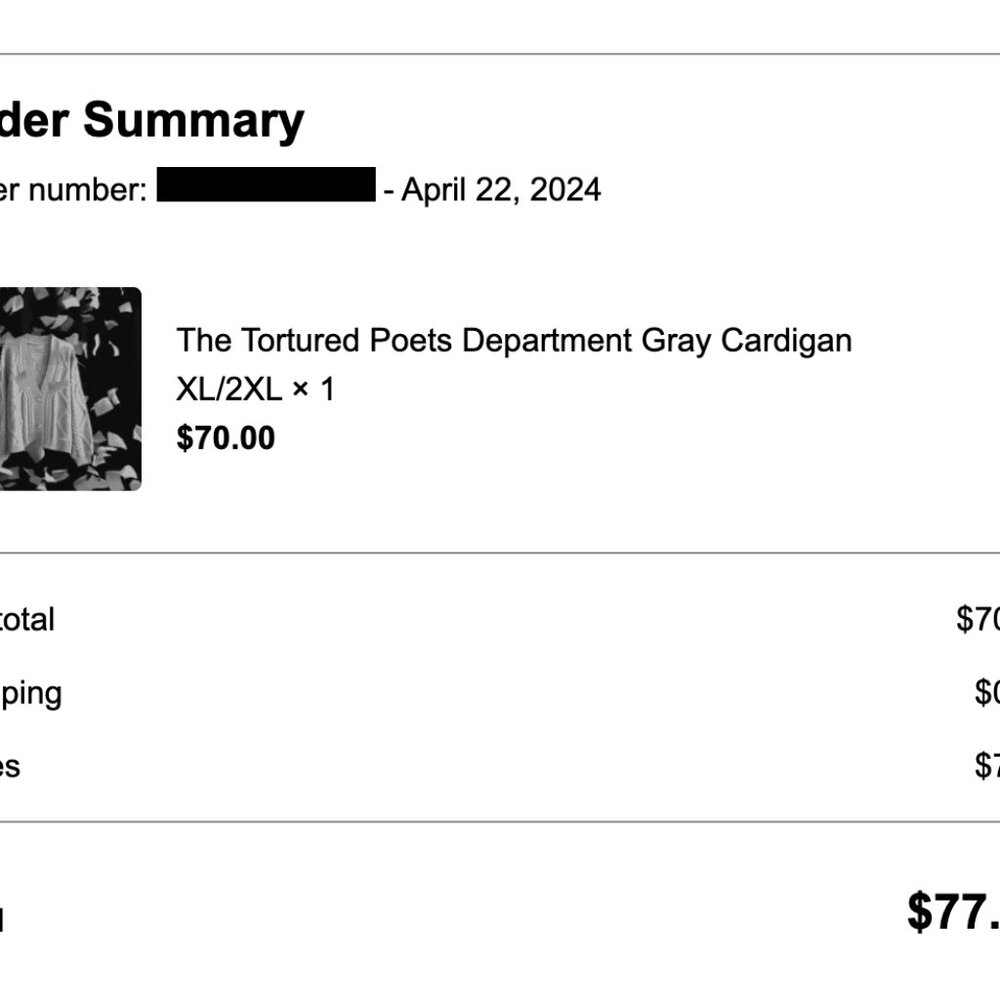
Task: Click the gray cardigan product thumbnail
Action: [70, 389]
